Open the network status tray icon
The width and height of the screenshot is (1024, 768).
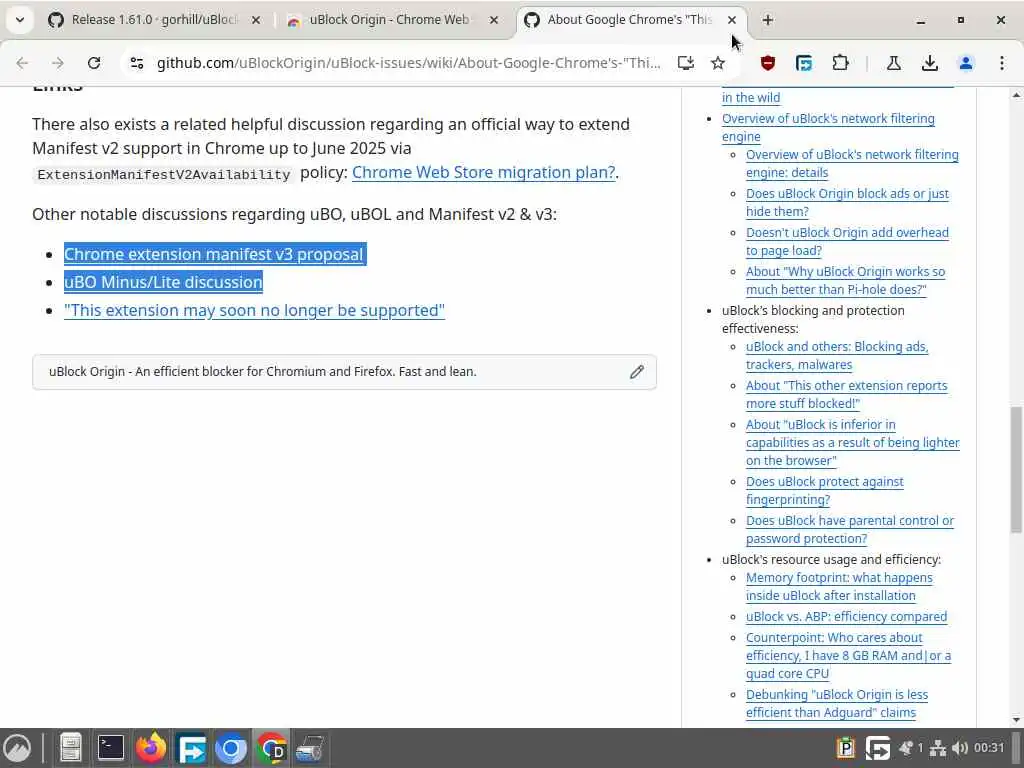pos(938,748)
